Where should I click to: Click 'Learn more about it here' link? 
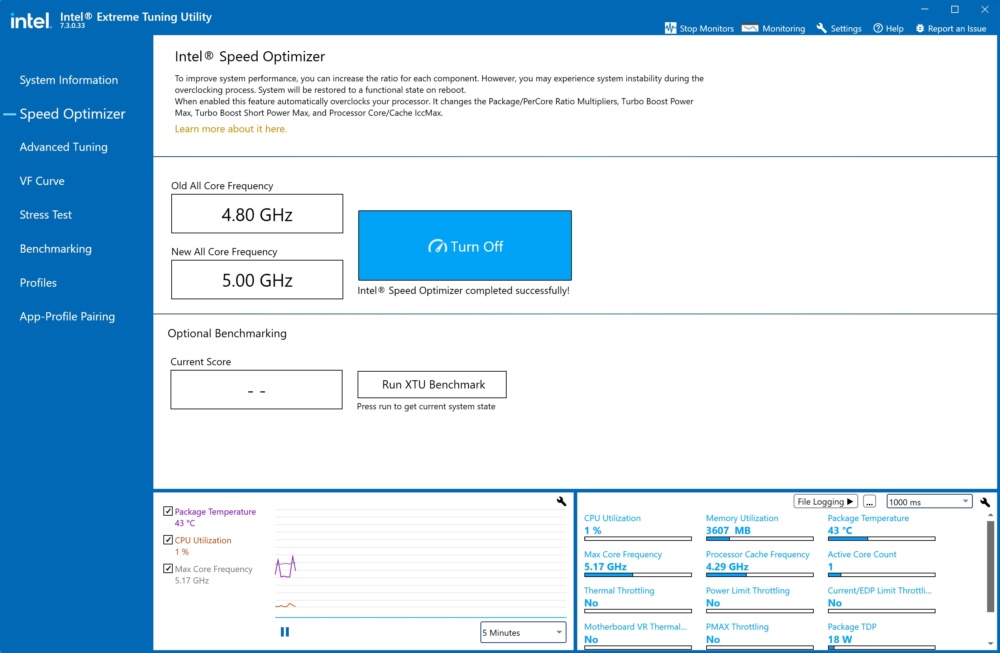(x=230, y=129)
